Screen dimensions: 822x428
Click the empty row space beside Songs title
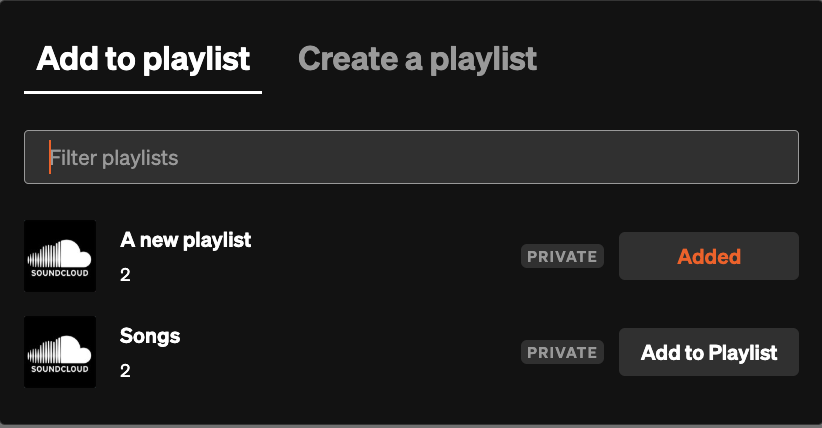click(350, 352)
